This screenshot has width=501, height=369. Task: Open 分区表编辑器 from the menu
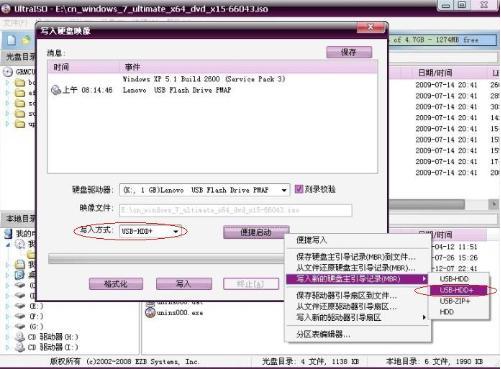358,334
